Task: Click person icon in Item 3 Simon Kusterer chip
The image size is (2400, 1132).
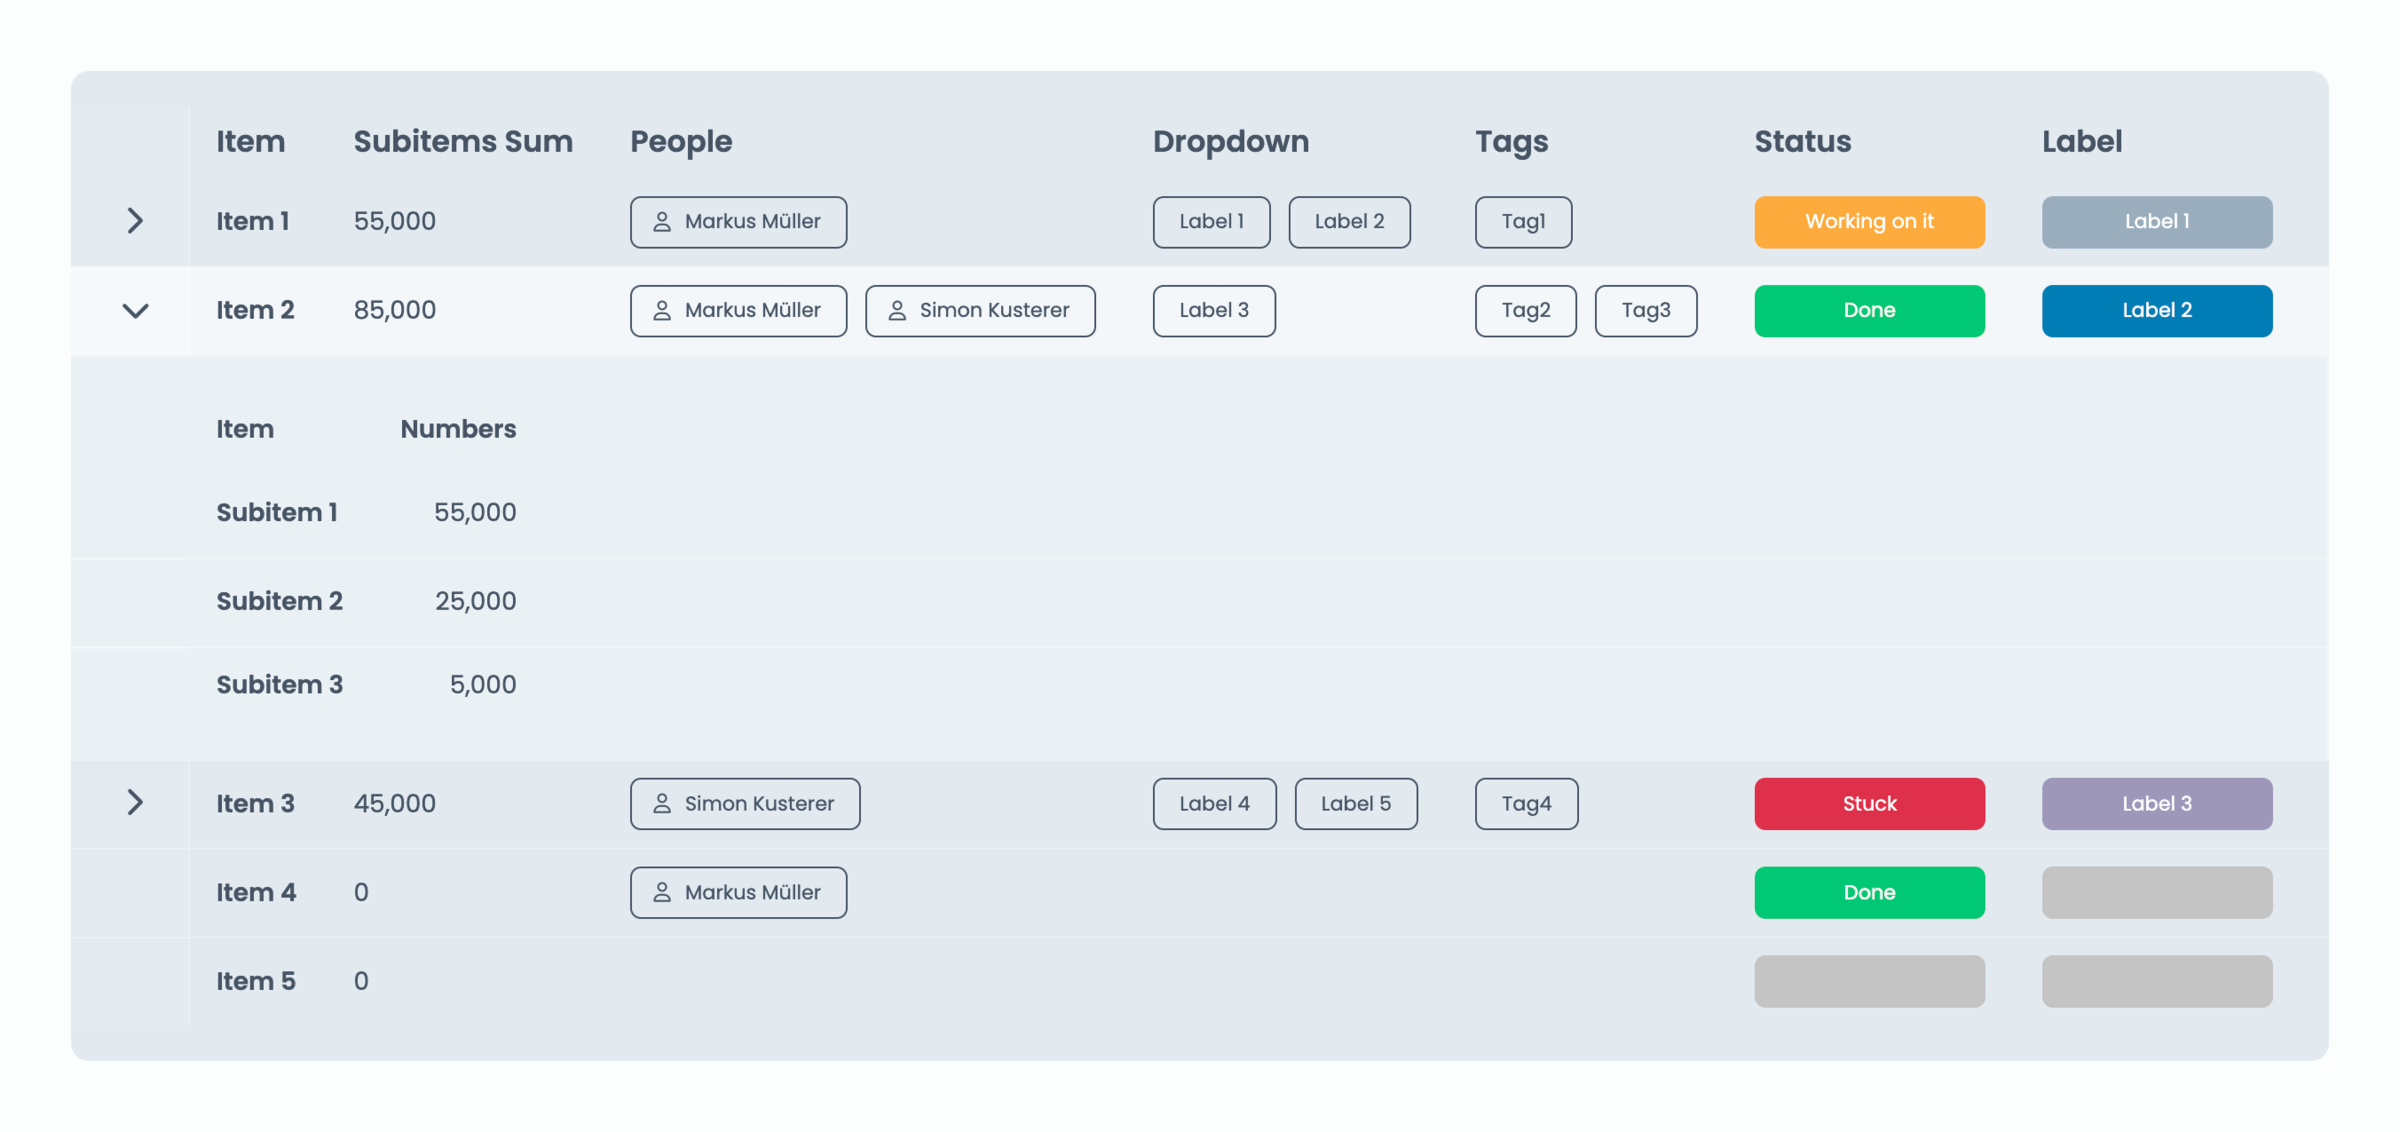Action: tap(662, 804)
